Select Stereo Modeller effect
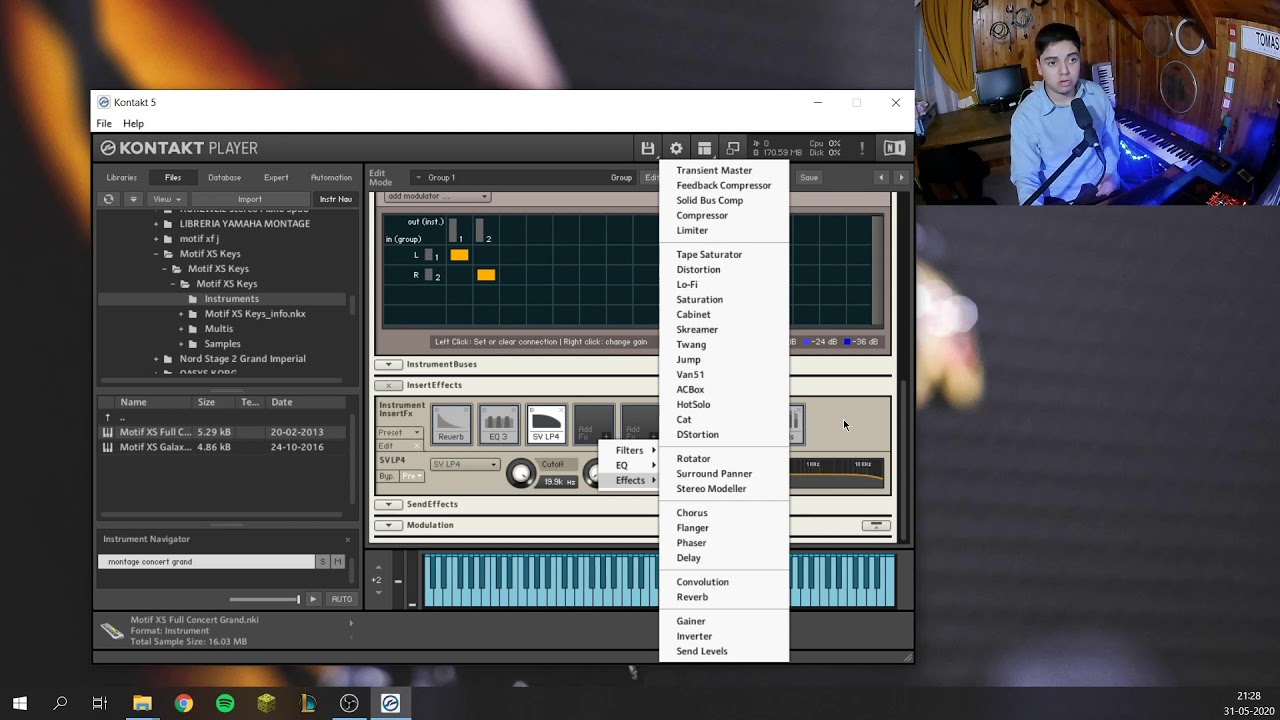This screenshot has width=1280, height=720. 711,489
